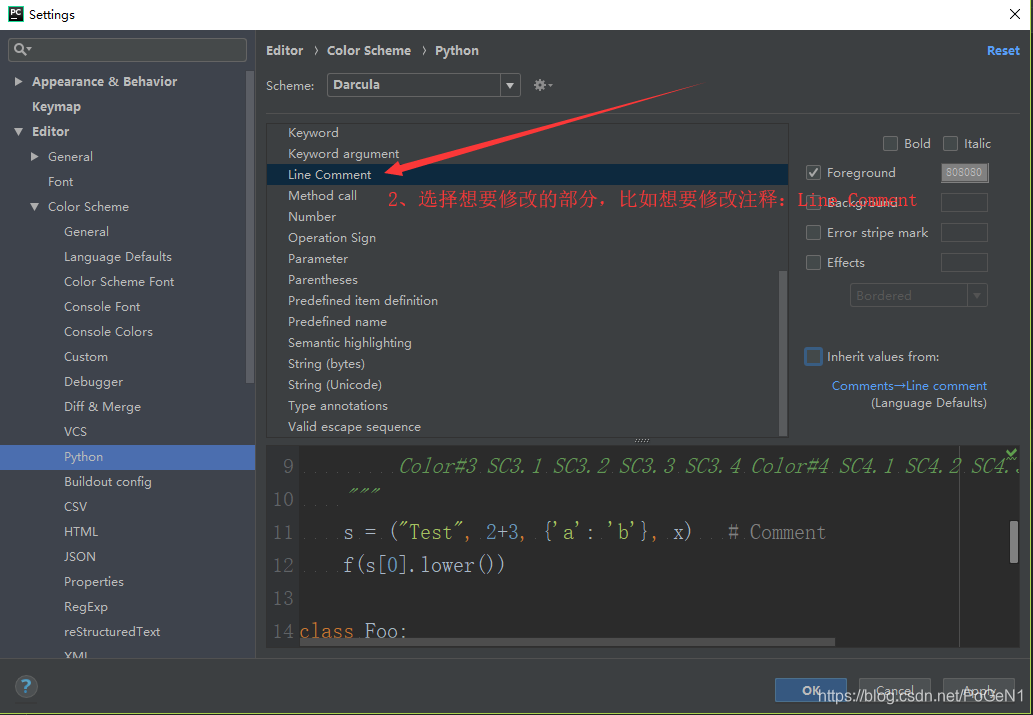Viewport: 1033px width, 715px height.
Task: Click the gear icon next to Scheme
Action: 543,85
